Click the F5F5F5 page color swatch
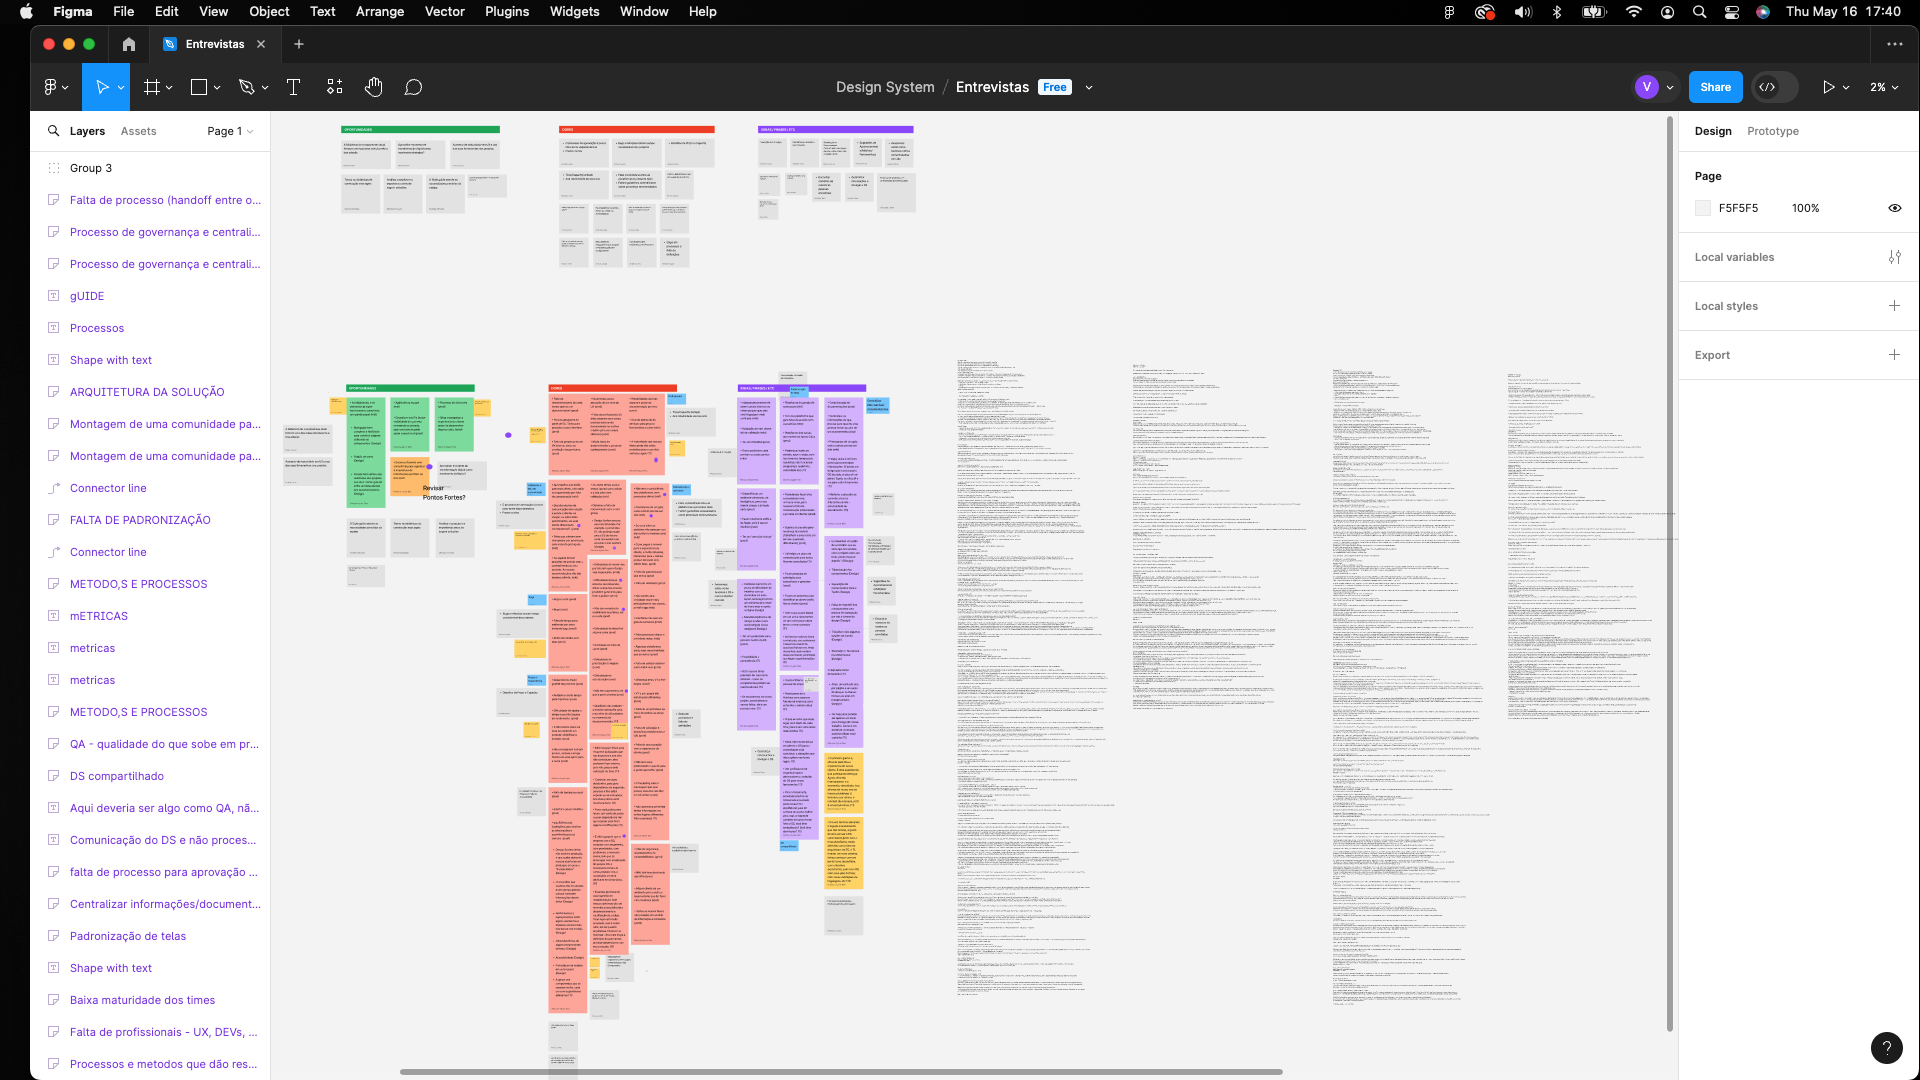 tap(1703, 208)
